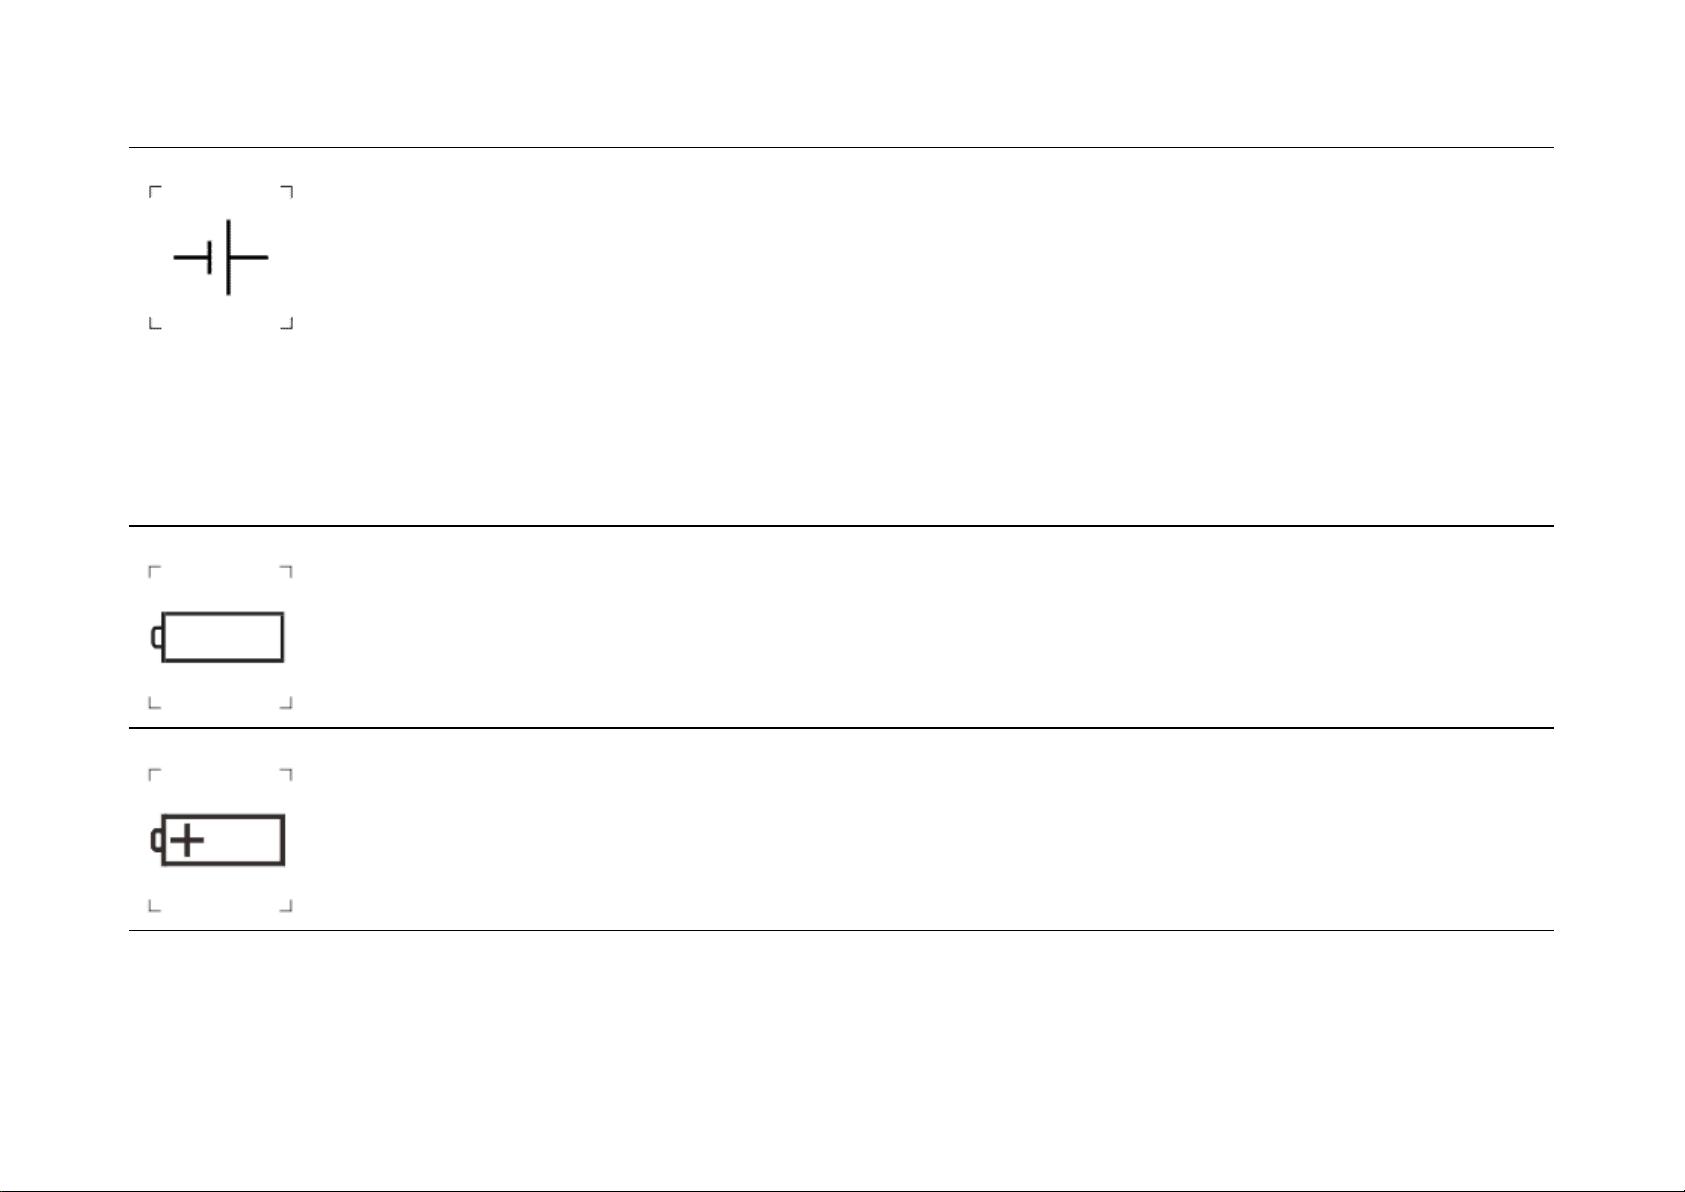Click the terminal nub of empty battery
The height and width of the screenshot is (1192, 1685).
(x=156, y=637)
